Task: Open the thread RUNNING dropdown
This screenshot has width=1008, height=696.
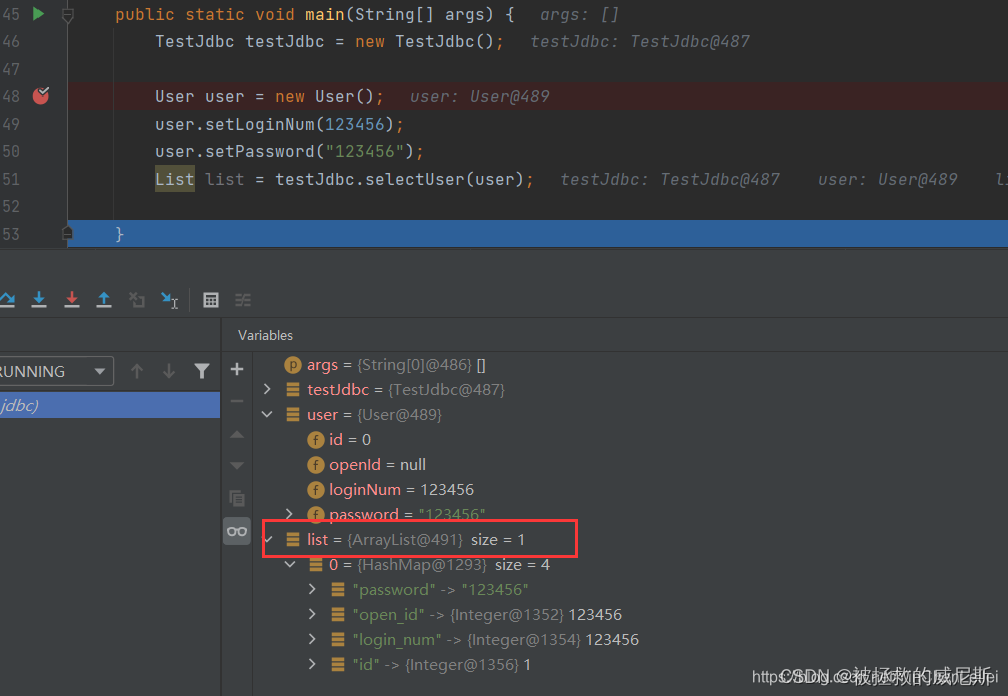Action: [57, 371]
